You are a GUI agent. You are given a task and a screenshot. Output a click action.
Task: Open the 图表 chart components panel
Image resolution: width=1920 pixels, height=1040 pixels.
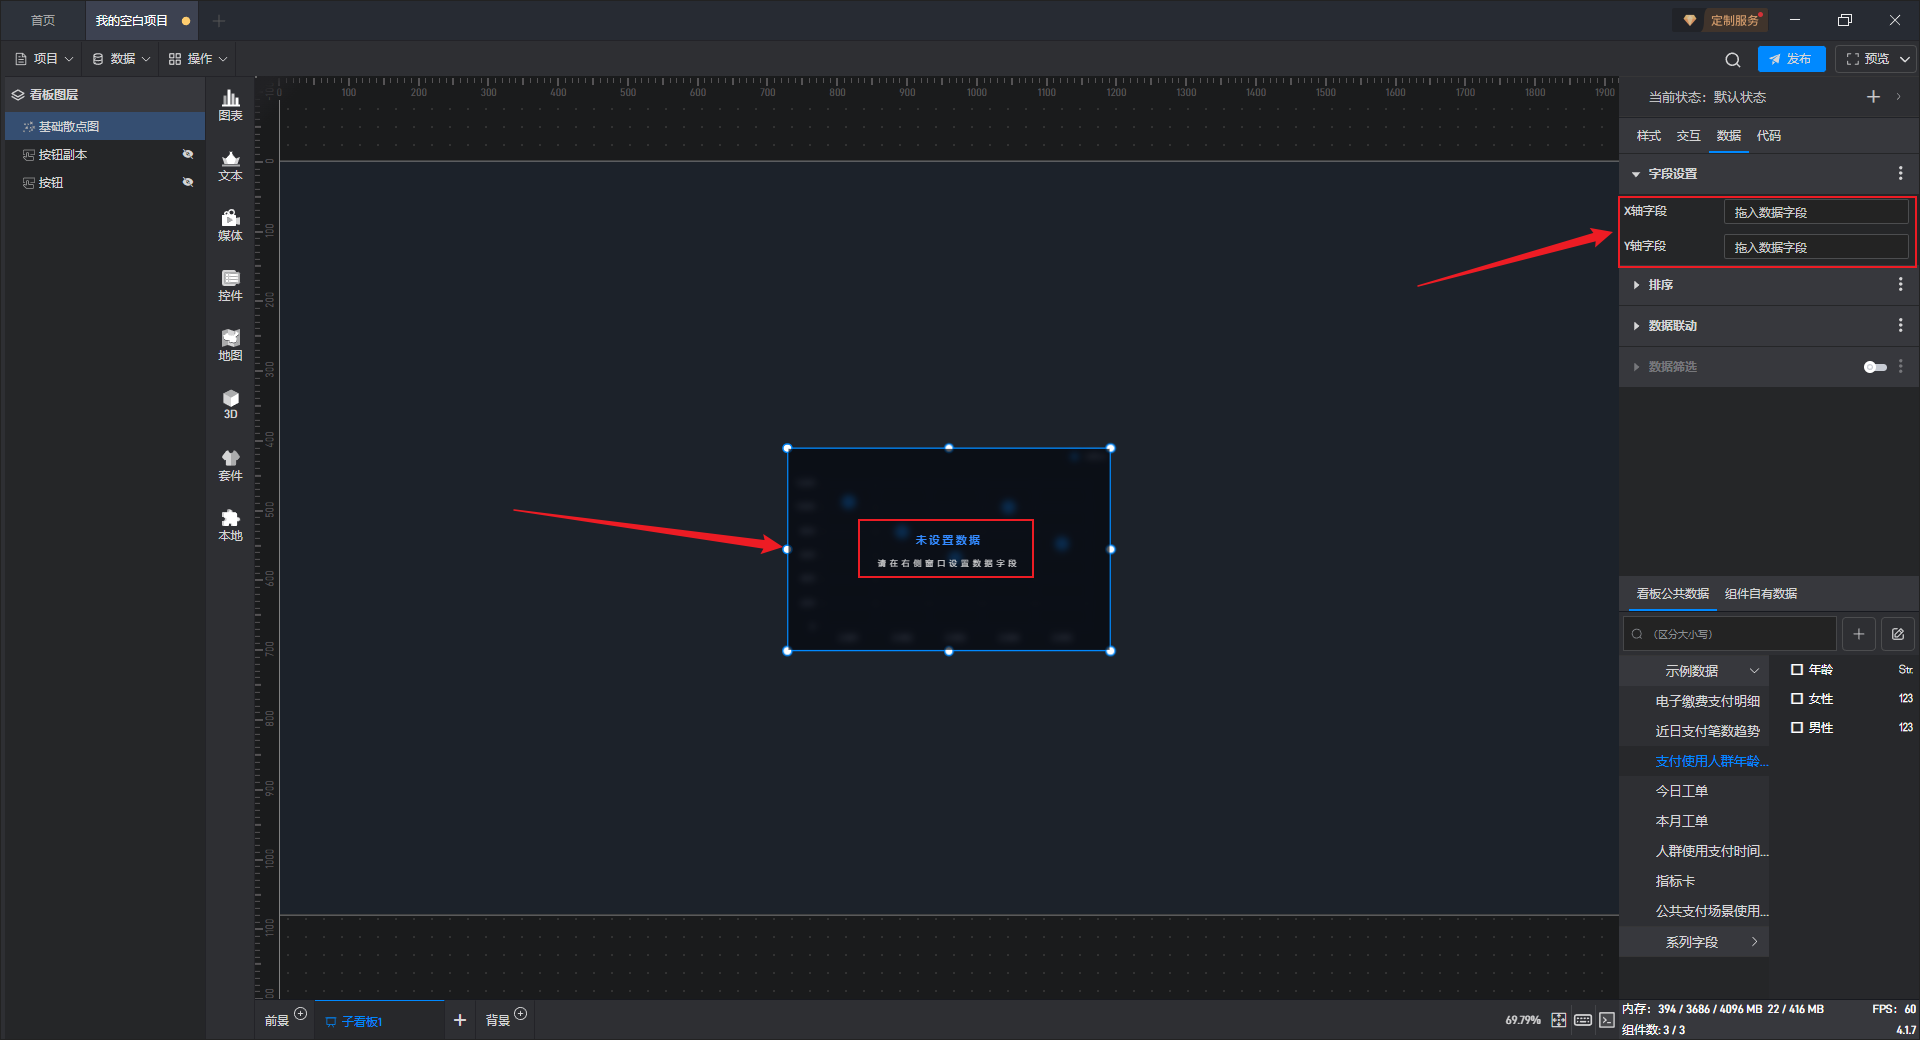[x=230, y=105]
